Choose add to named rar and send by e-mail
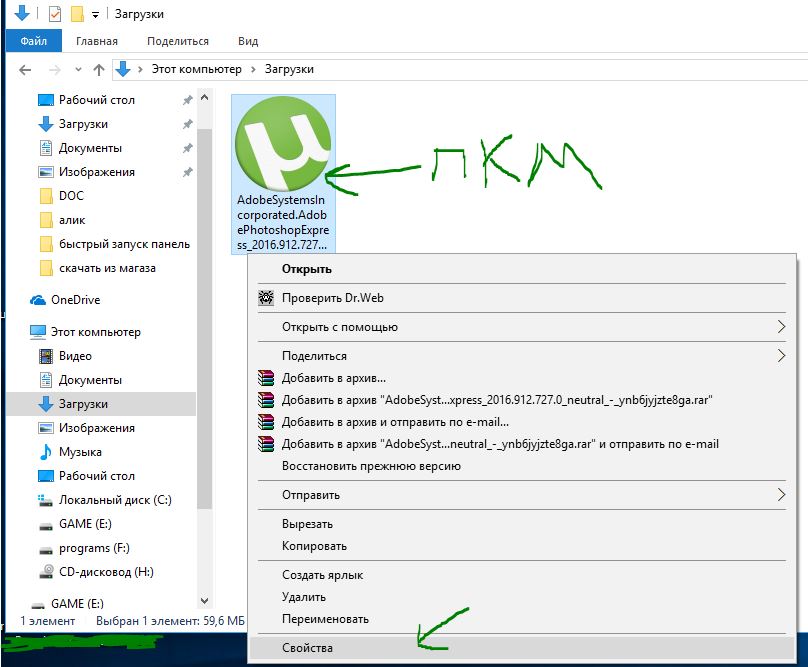The height and width of the screenshot is (667, 808). coord(522,444)
